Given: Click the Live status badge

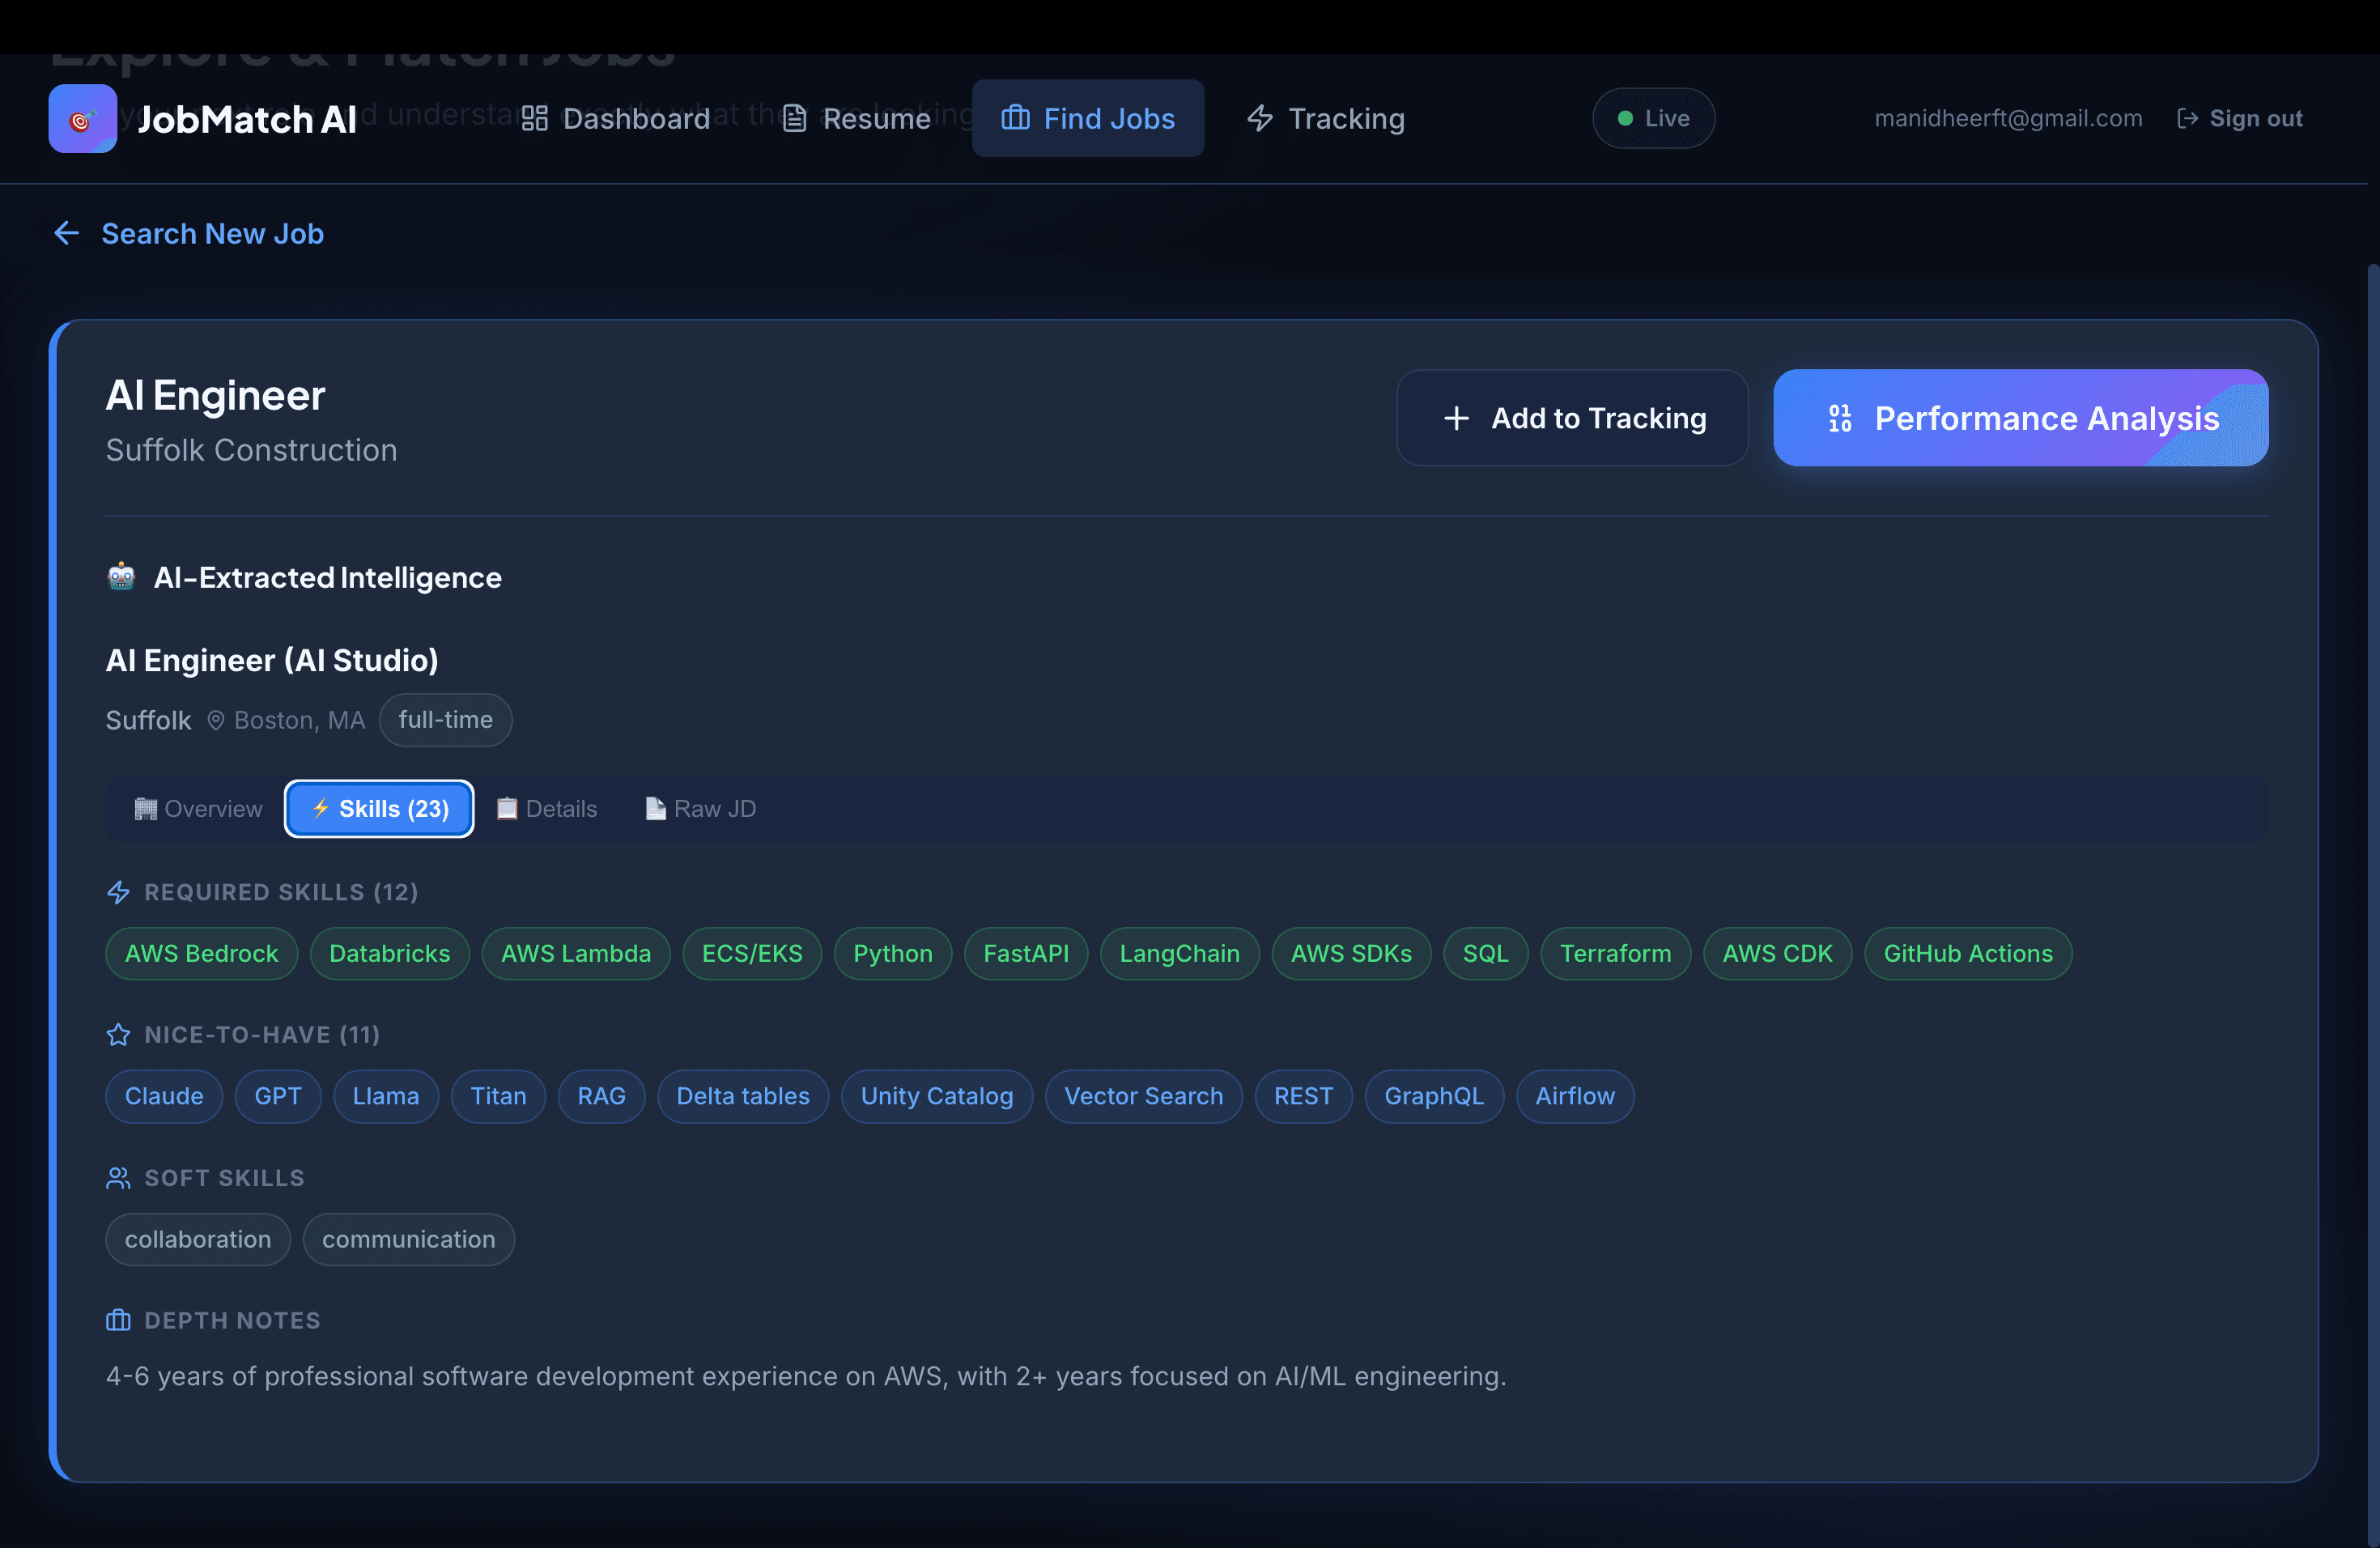Looking at the screenshot, I should 1653,119.
